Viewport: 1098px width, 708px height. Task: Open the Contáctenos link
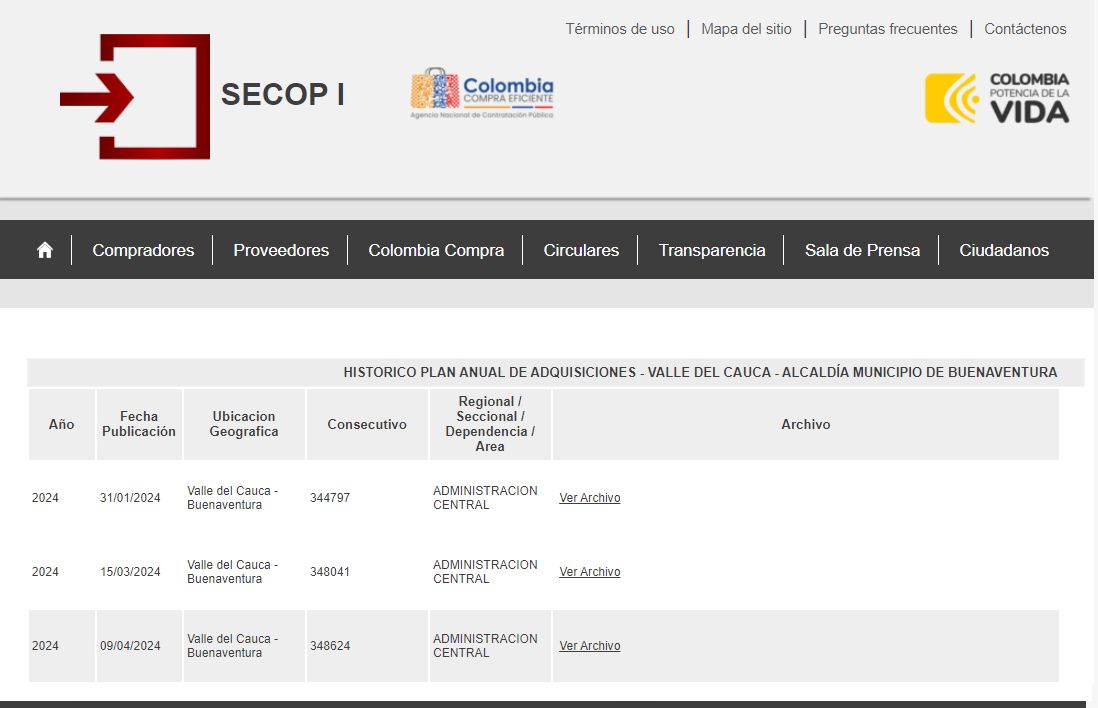1025,29
